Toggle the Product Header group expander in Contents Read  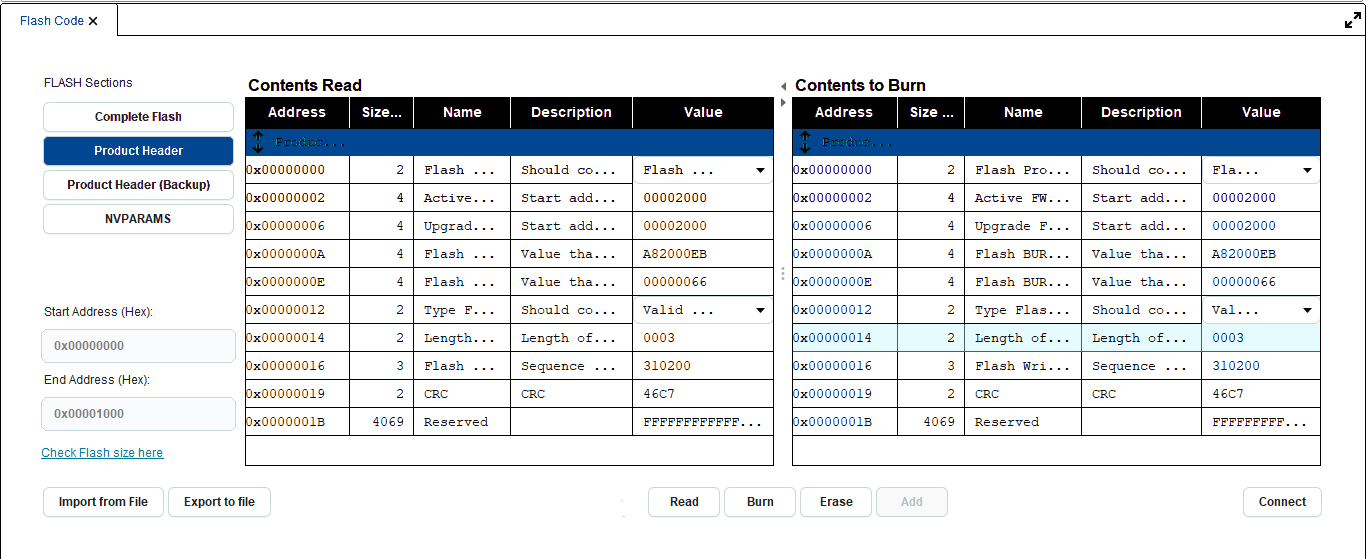point(258,142)
